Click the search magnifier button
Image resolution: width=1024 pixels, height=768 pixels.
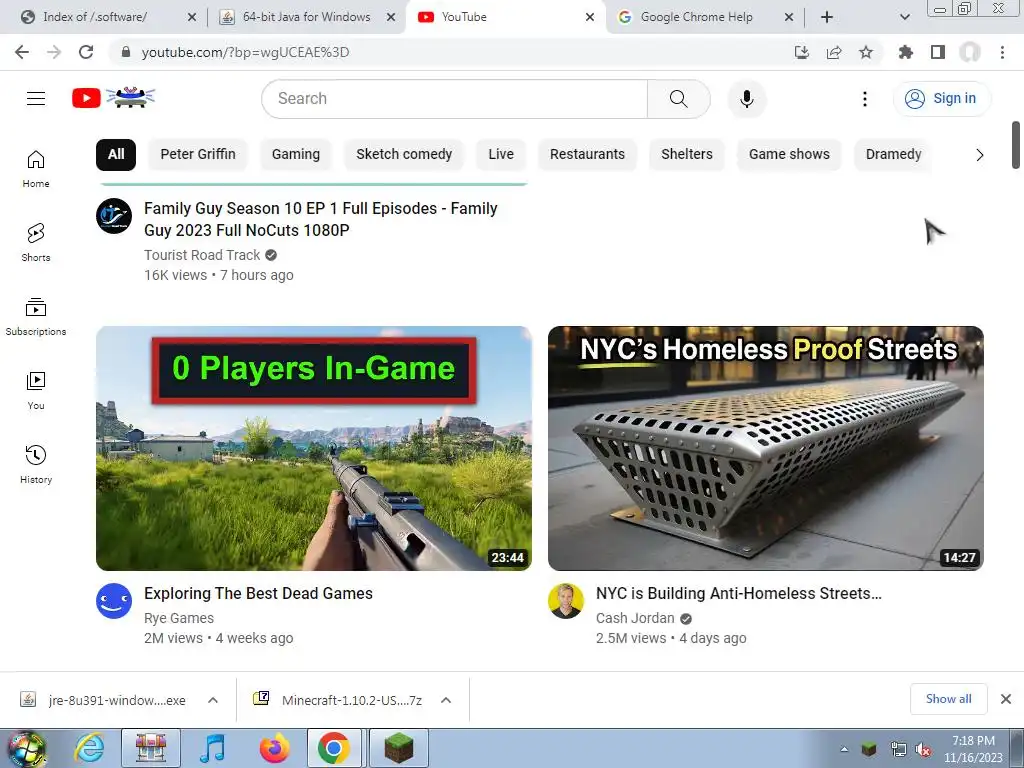(679, 99)
